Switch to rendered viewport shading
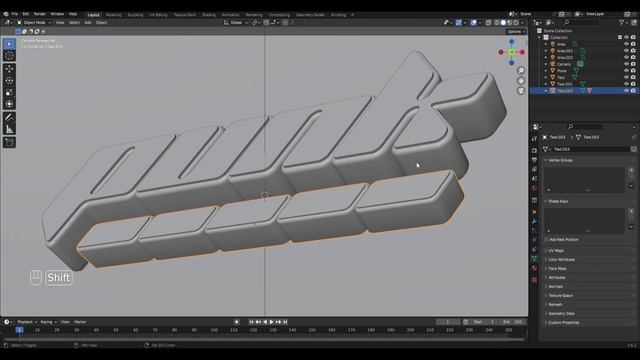Screen dimensions: 640x360 click(x=516, y=22)
